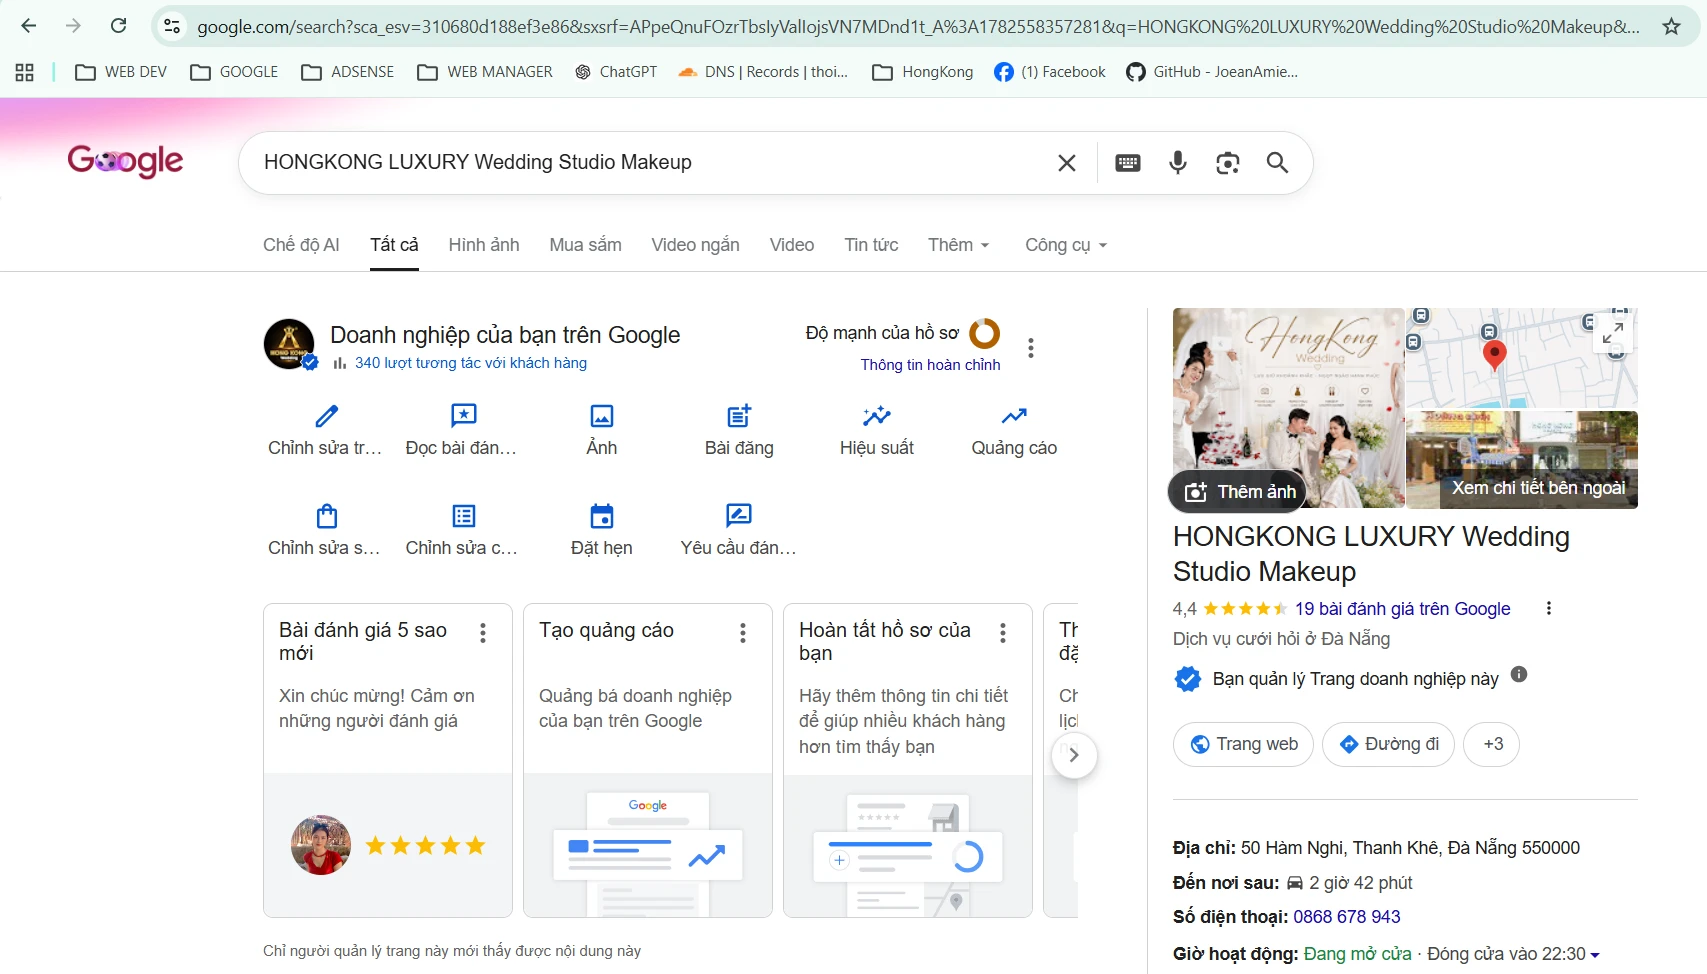Screen dimensions: 1707x974
Task: Switch to Video ngắn tab
Action: point(695,245)
